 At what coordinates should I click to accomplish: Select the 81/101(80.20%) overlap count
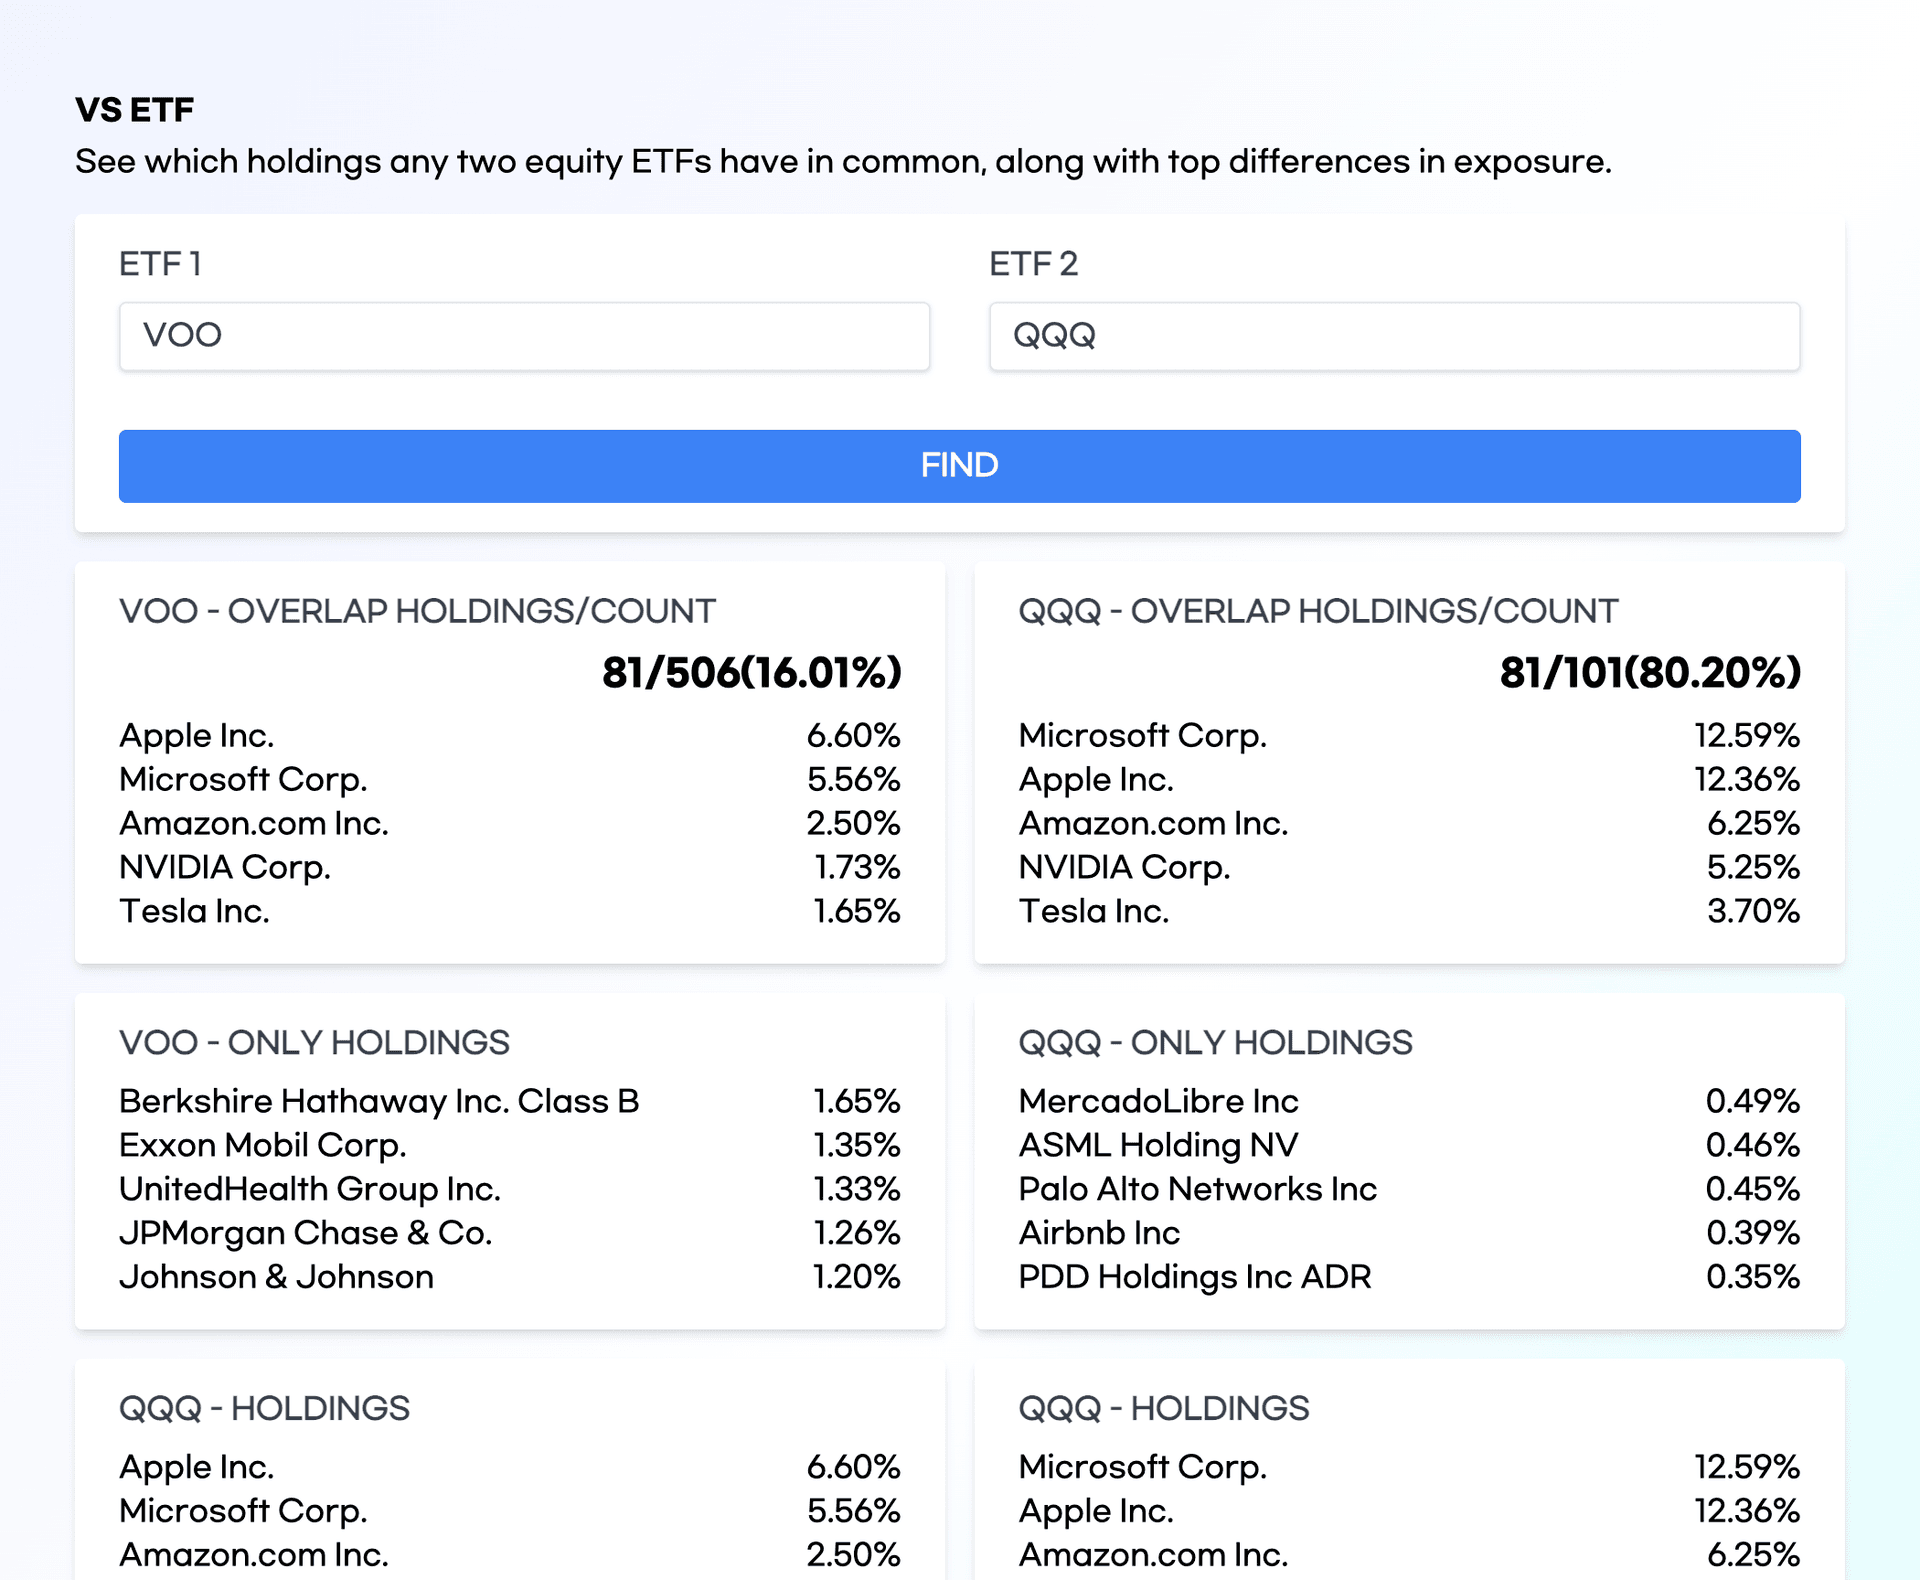1650,673
